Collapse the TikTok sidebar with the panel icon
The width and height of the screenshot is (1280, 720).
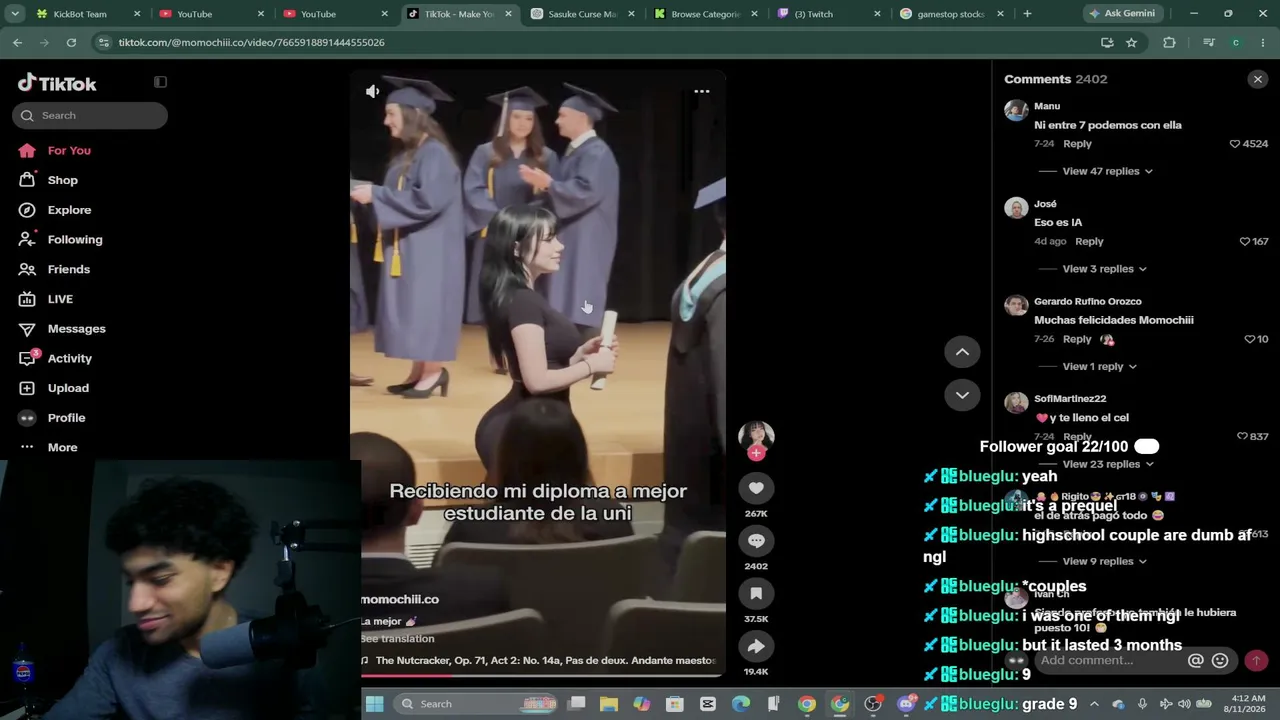click(x=160, y=82)
